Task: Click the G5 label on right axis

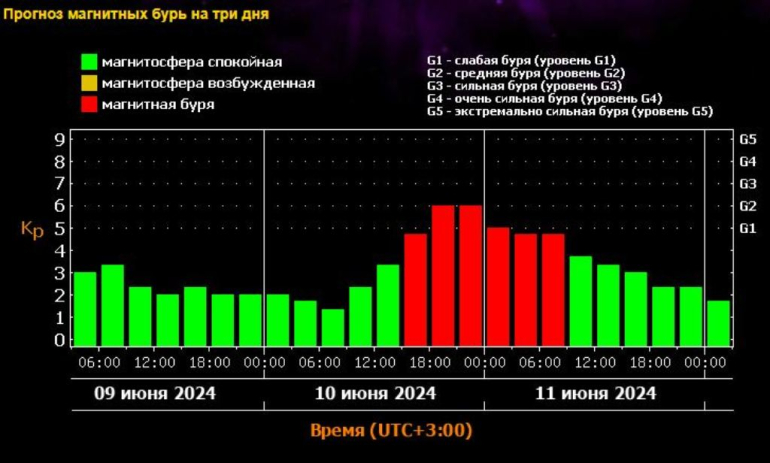Action: coord(747,139)
